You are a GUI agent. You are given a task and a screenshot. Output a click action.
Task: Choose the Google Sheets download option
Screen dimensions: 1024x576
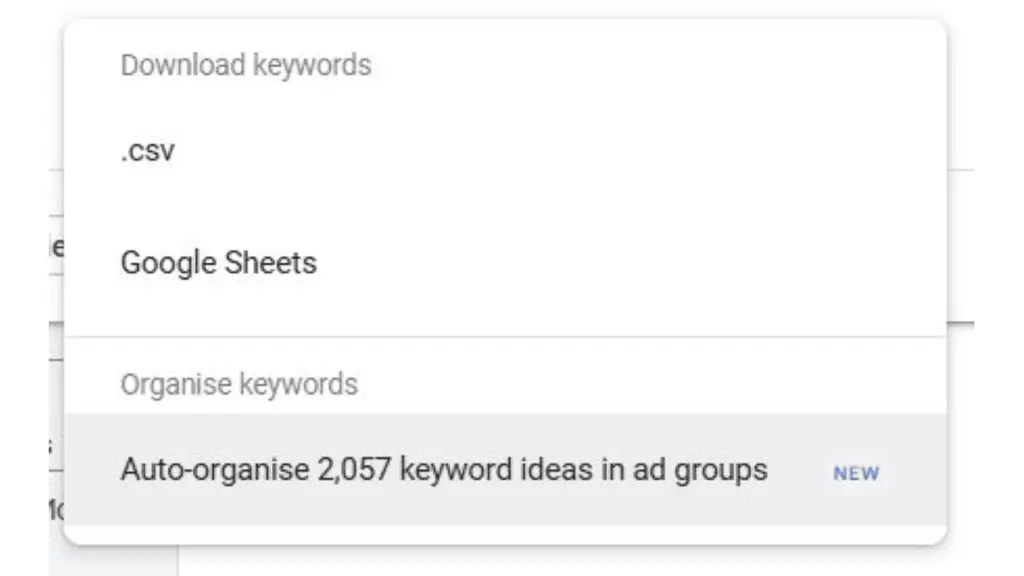click(218, 263)
